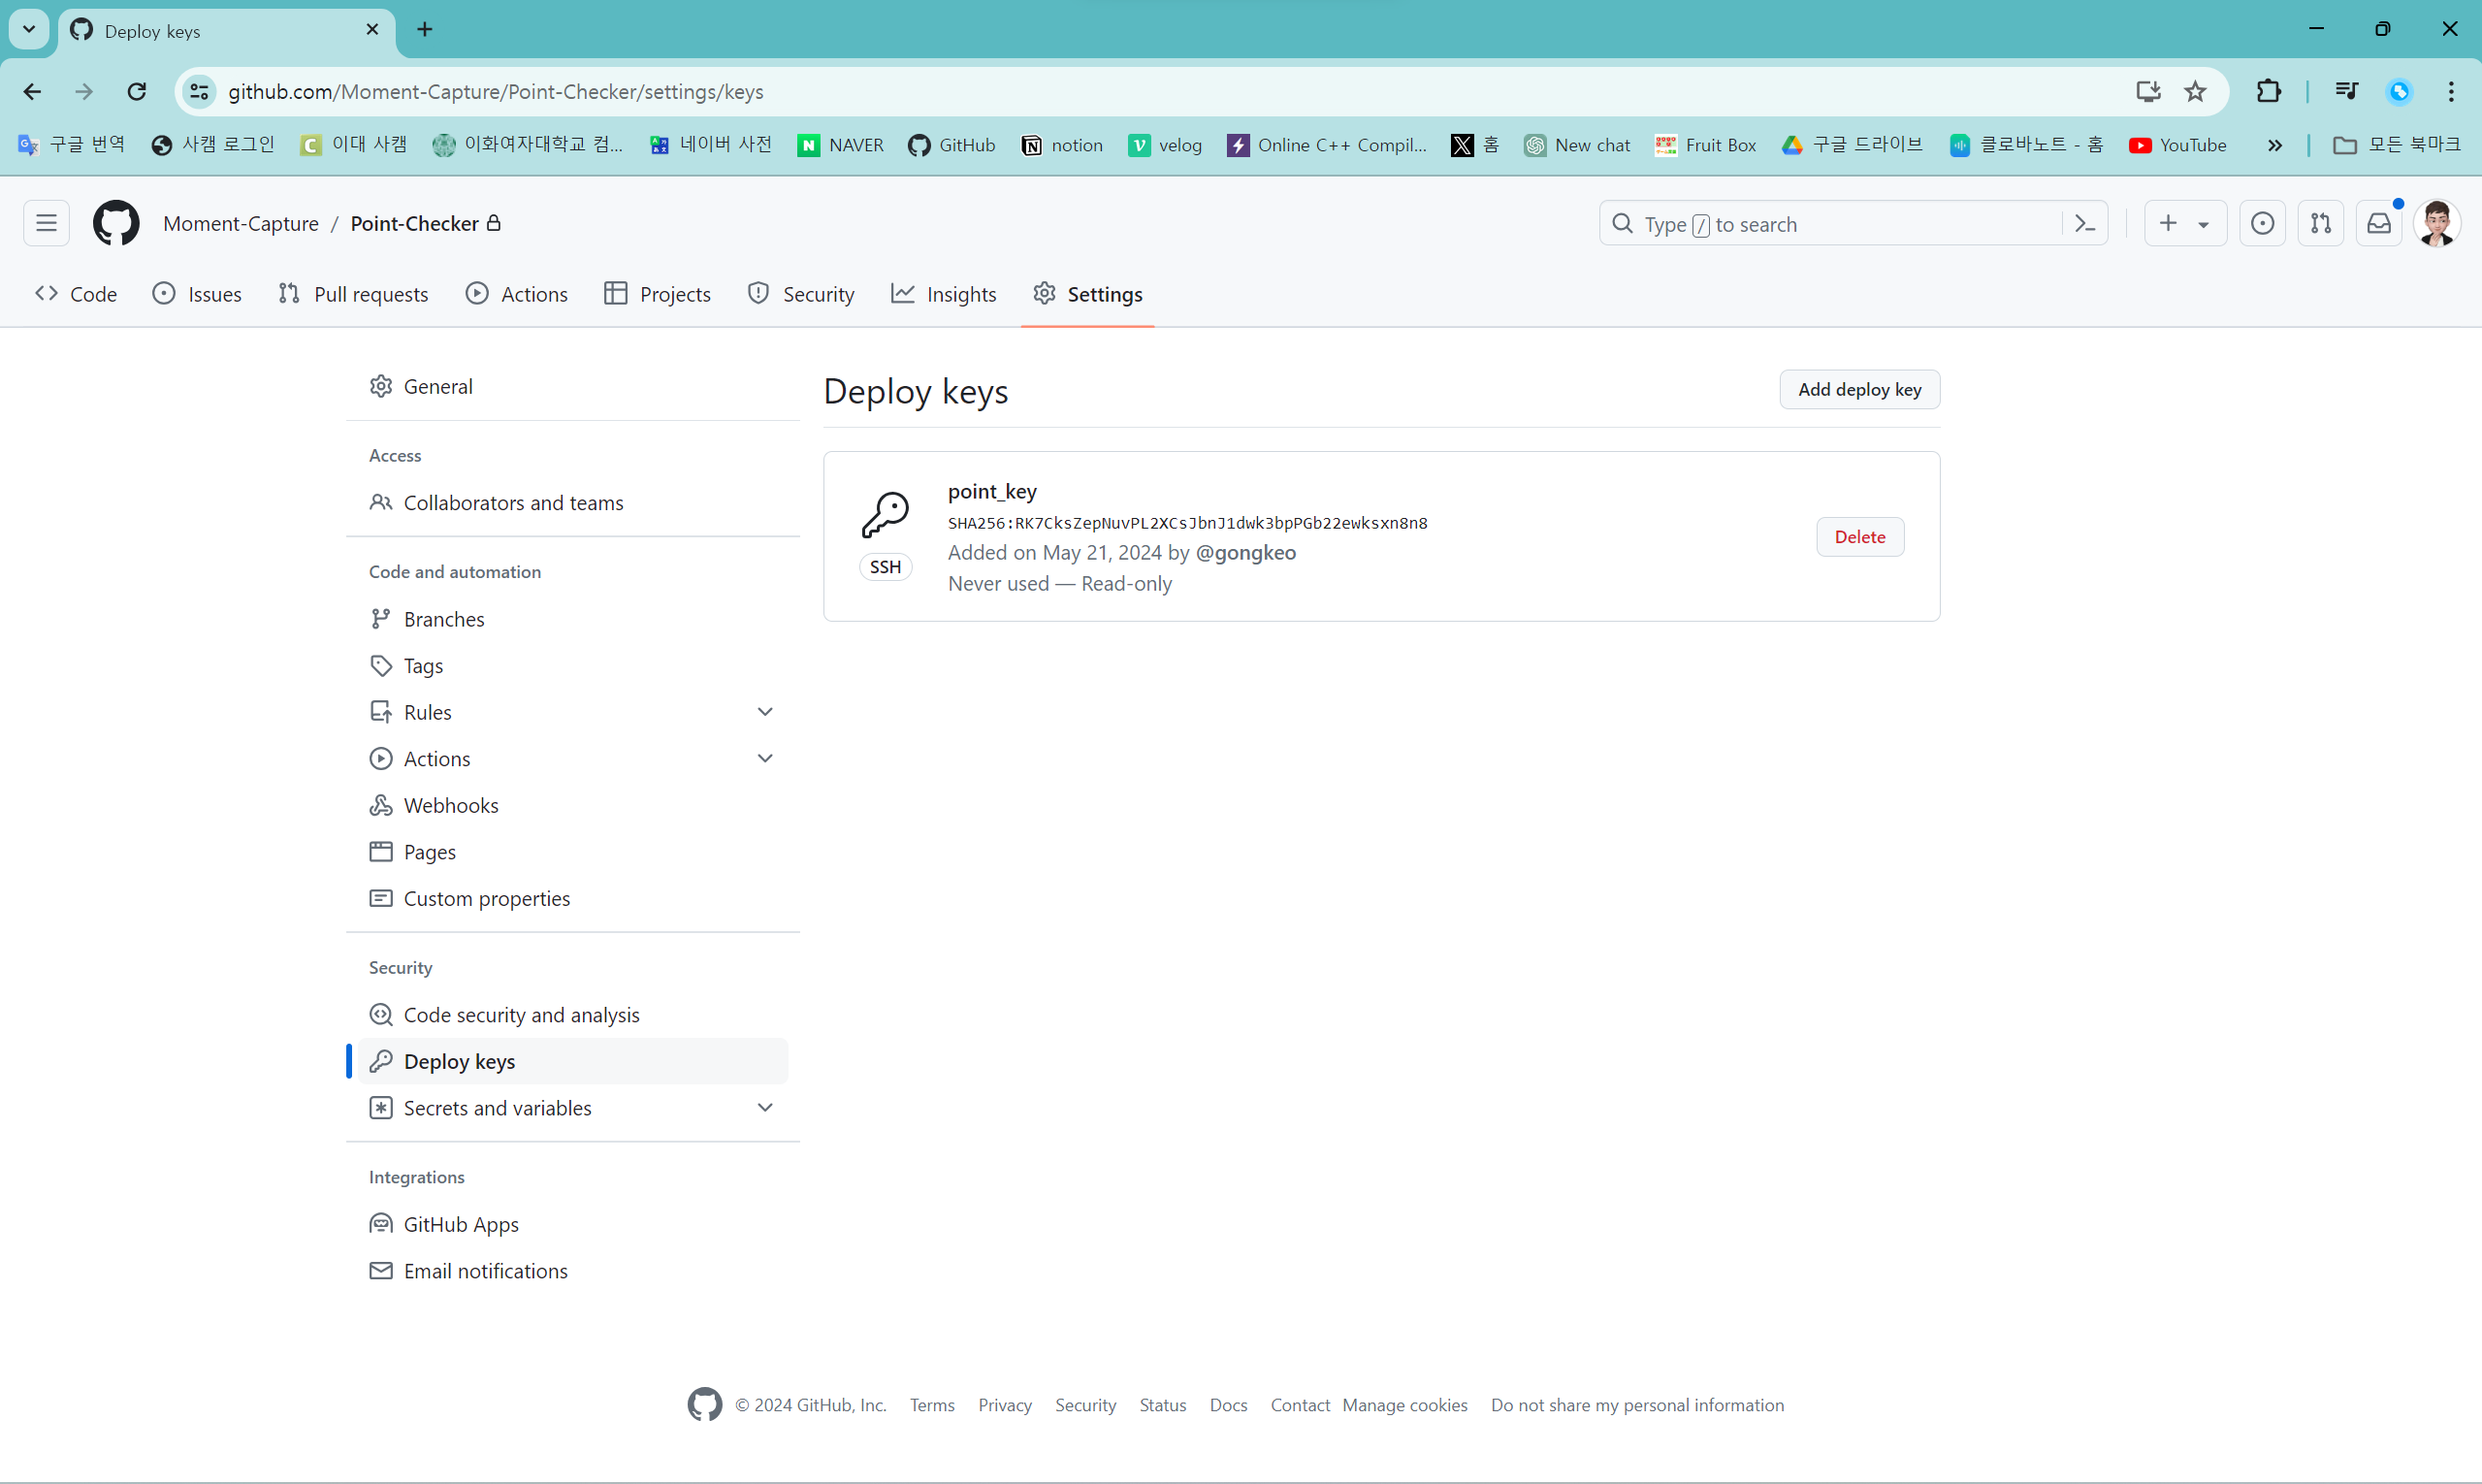Open the Chrome extensions puzzle icon
Screen dimensions: 2482x1484
[x=2269, y=92]
